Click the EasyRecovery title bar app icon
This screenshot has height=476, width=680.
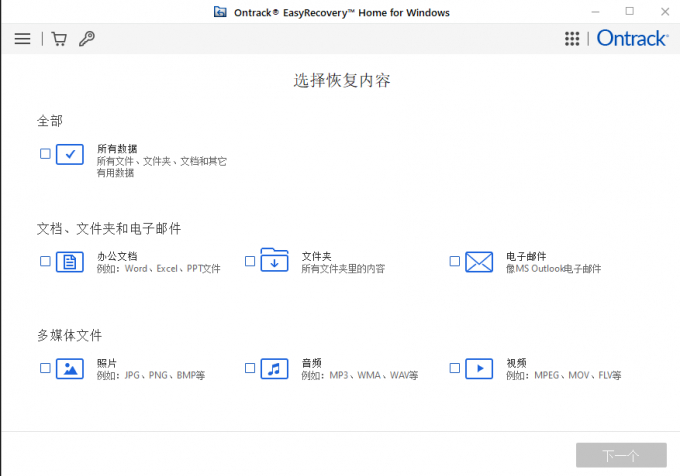pyautogui.click(x=220, y=12)
